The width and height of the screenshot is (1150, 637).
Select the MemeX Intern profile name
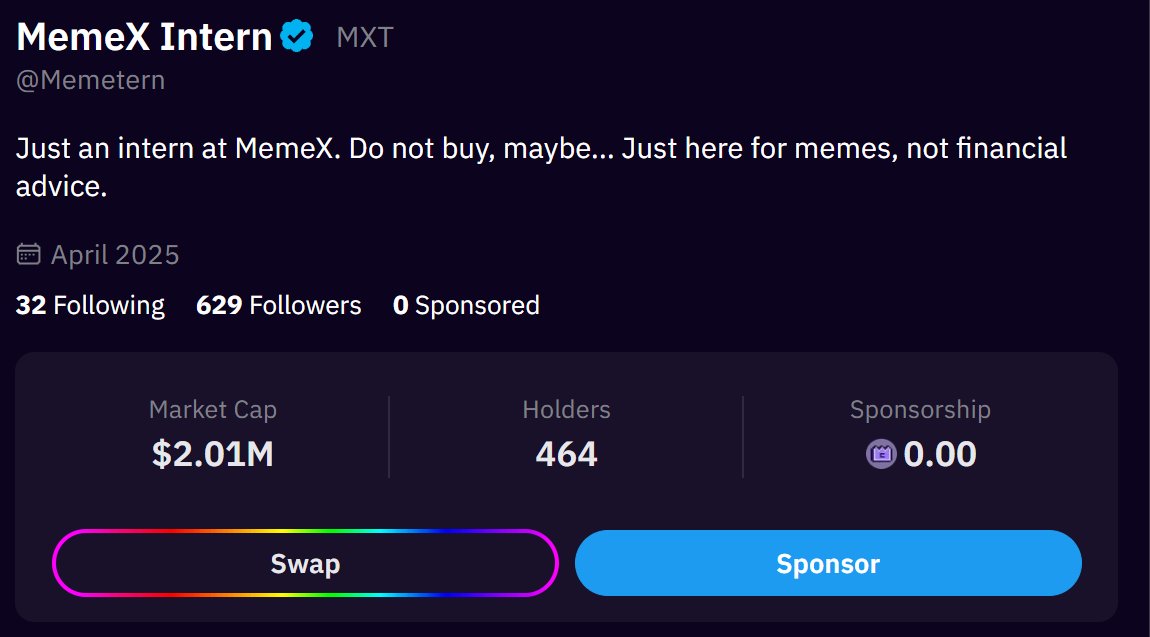pos(144,37)
